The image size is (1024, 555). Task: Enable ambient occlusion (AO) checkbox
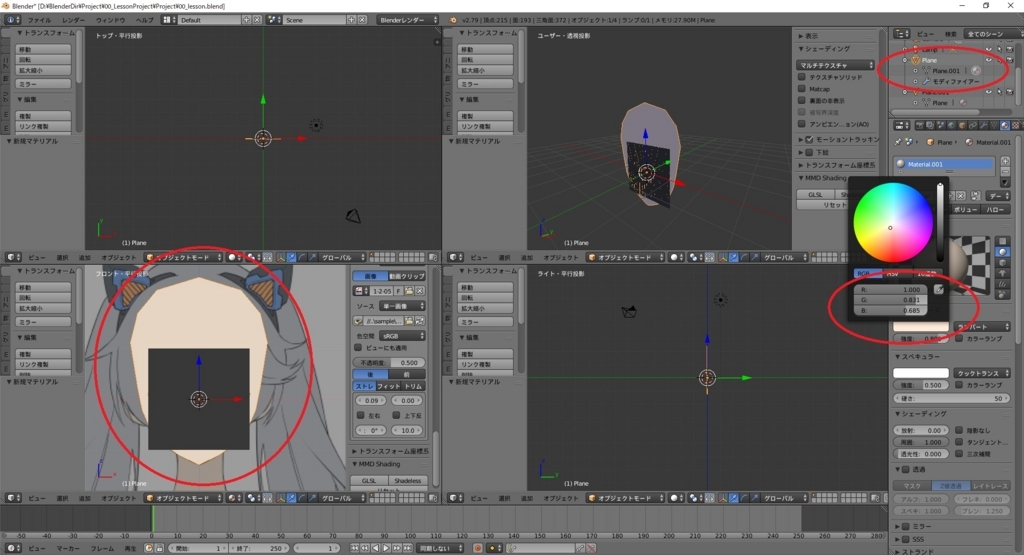pos(802,124)
